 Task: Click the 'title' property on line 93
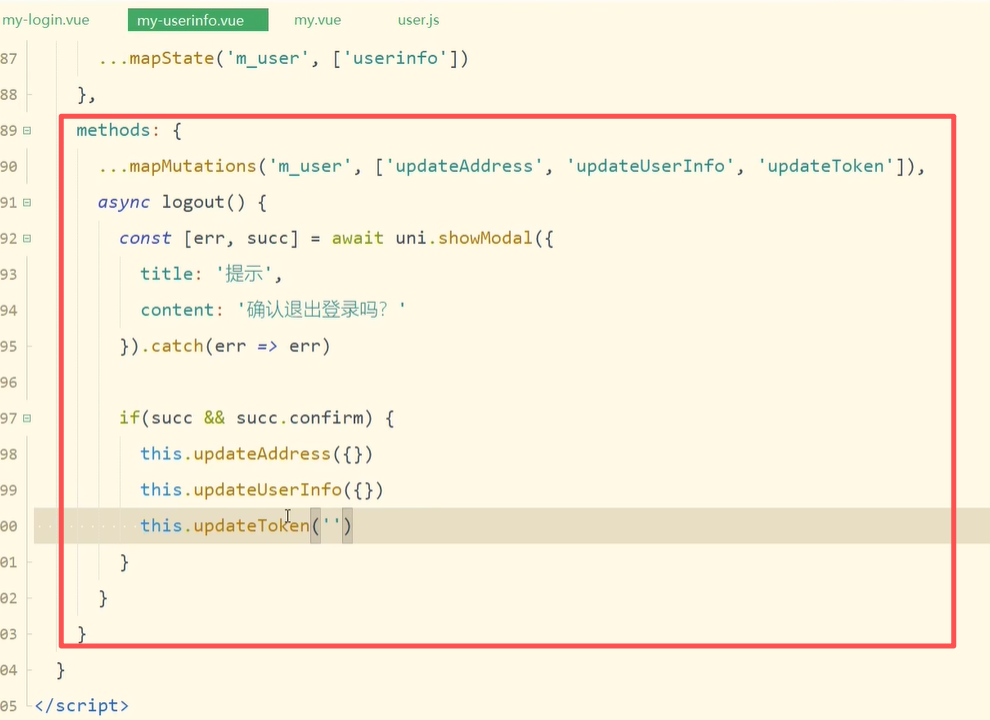tap(166, 273)
